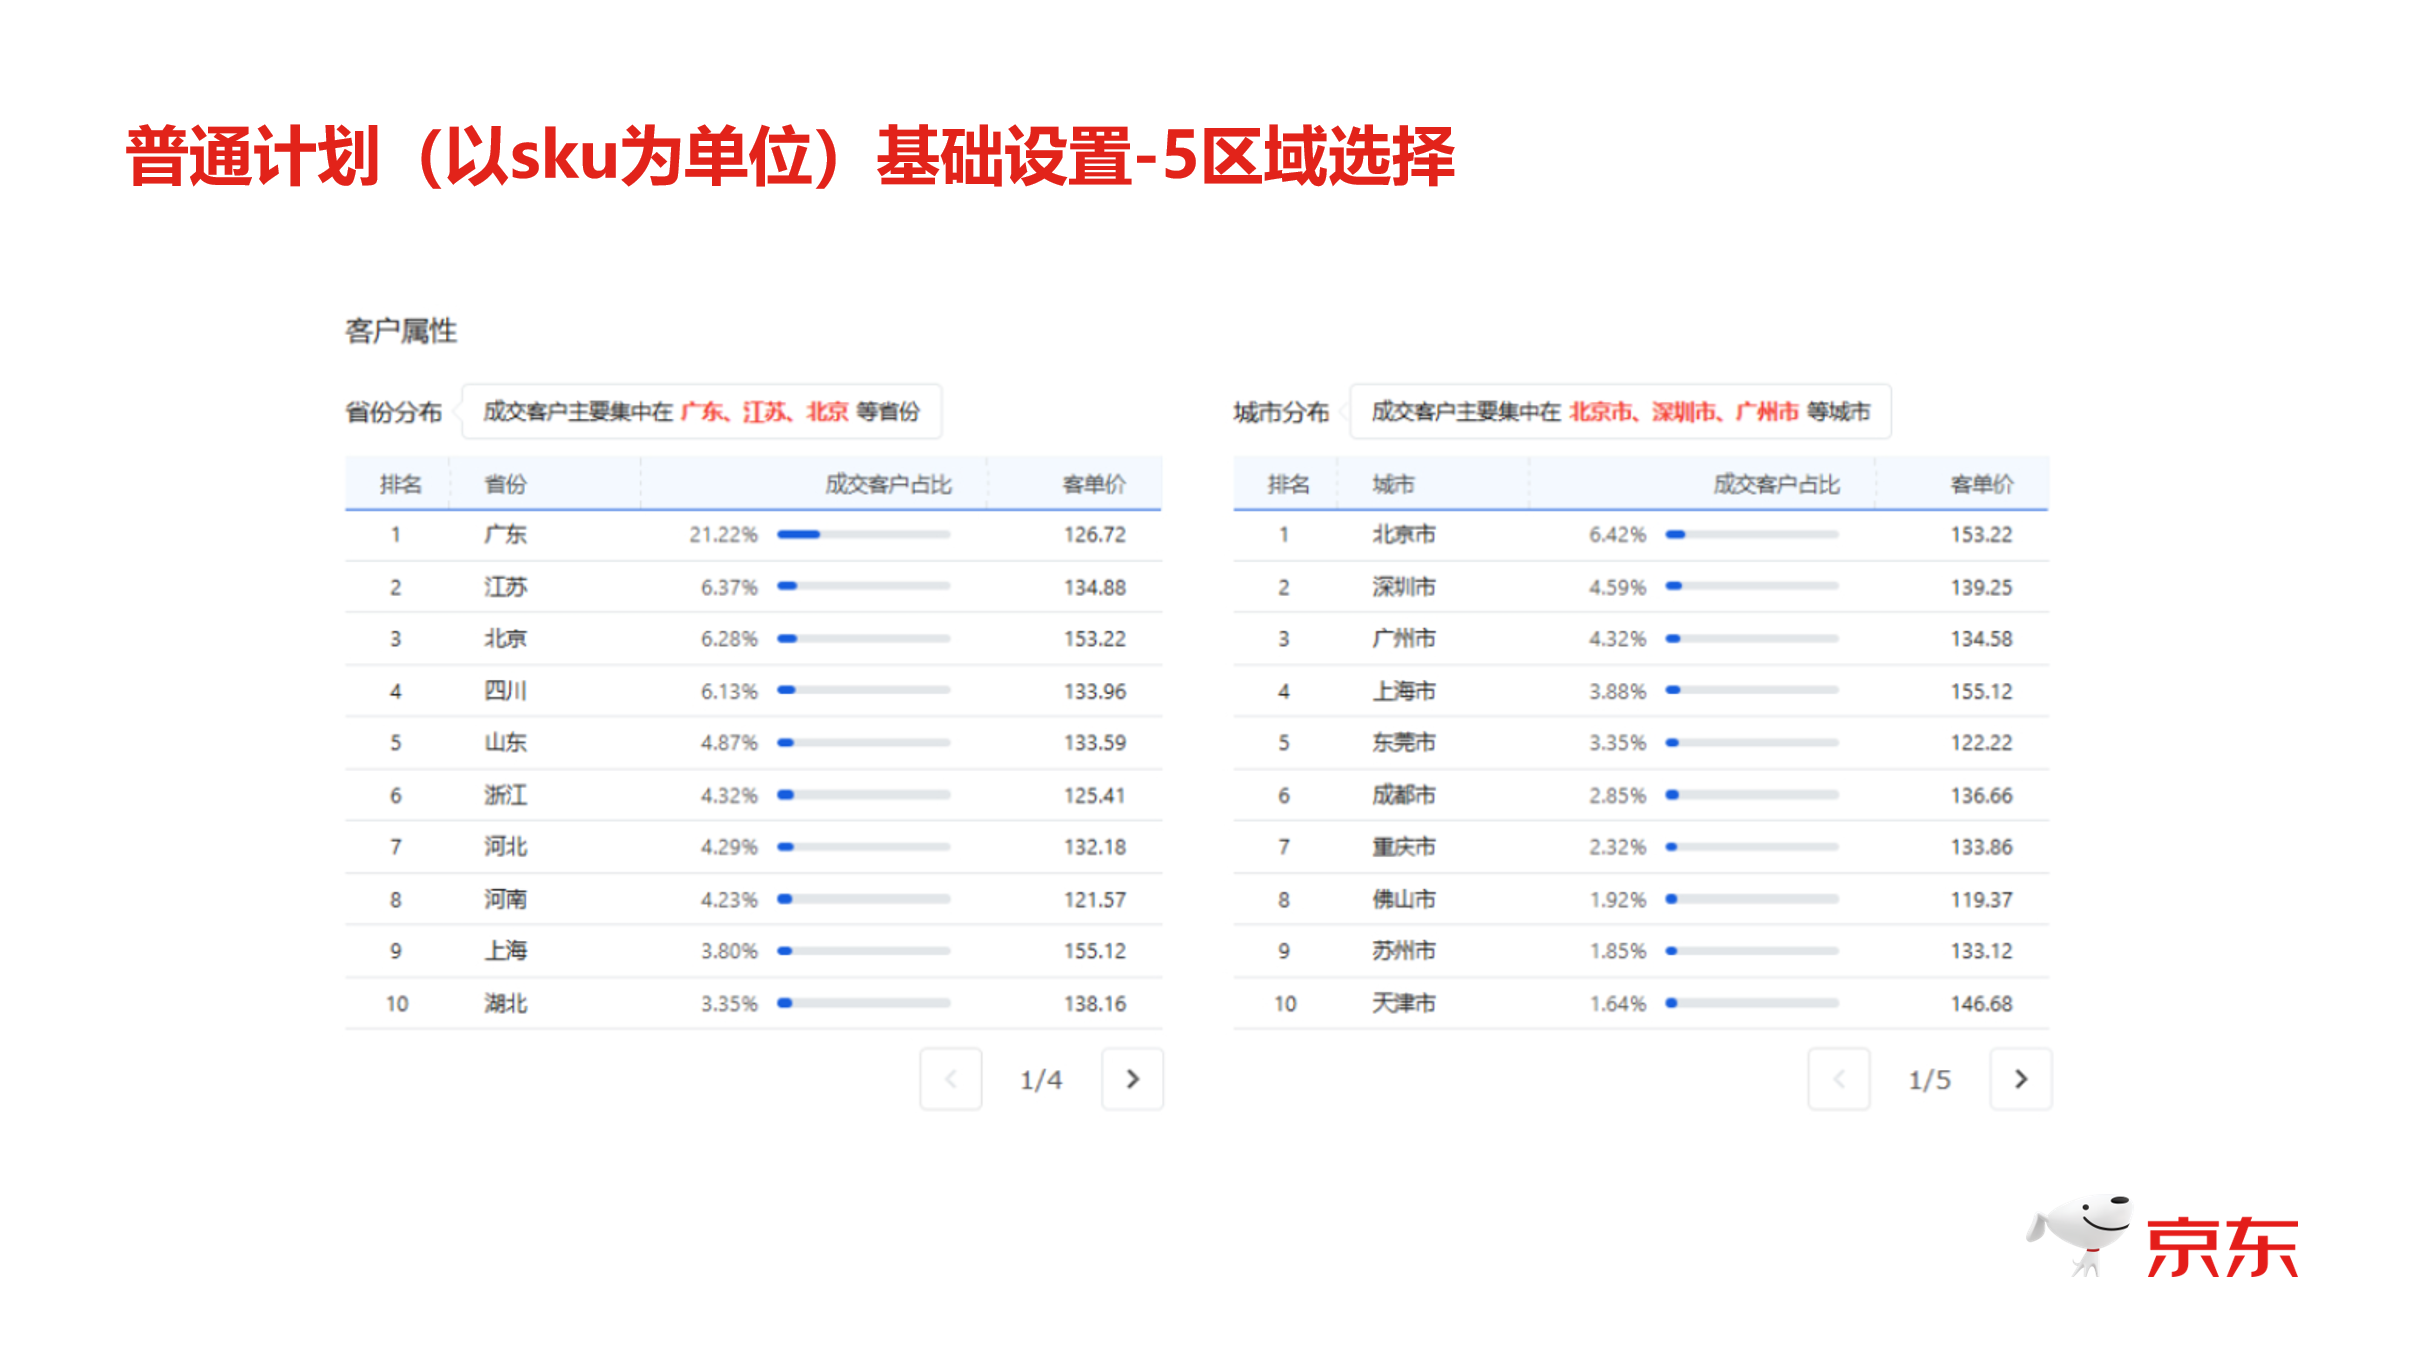The height and width of the screenshot is (1360, 2419).
Task: Go to previous page of city table
Action: (x=1839, y=1079)
